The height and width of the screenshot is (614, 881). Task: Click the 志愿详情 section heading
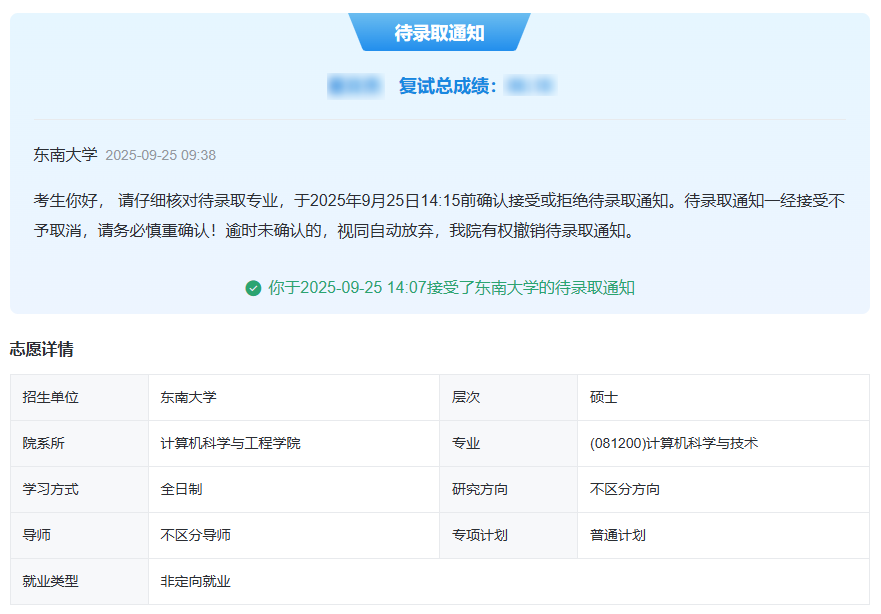pos(41,349)
